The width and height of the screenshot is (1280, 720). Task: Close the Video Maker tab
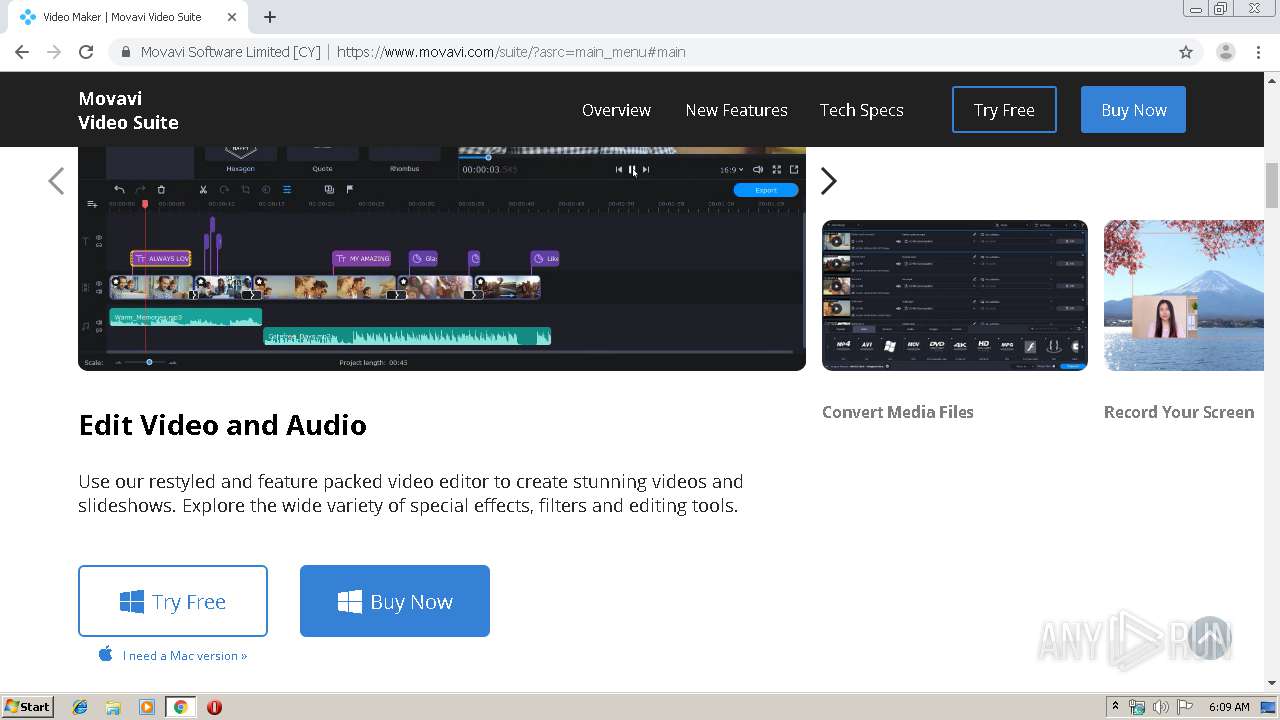[x=232, y=17]
